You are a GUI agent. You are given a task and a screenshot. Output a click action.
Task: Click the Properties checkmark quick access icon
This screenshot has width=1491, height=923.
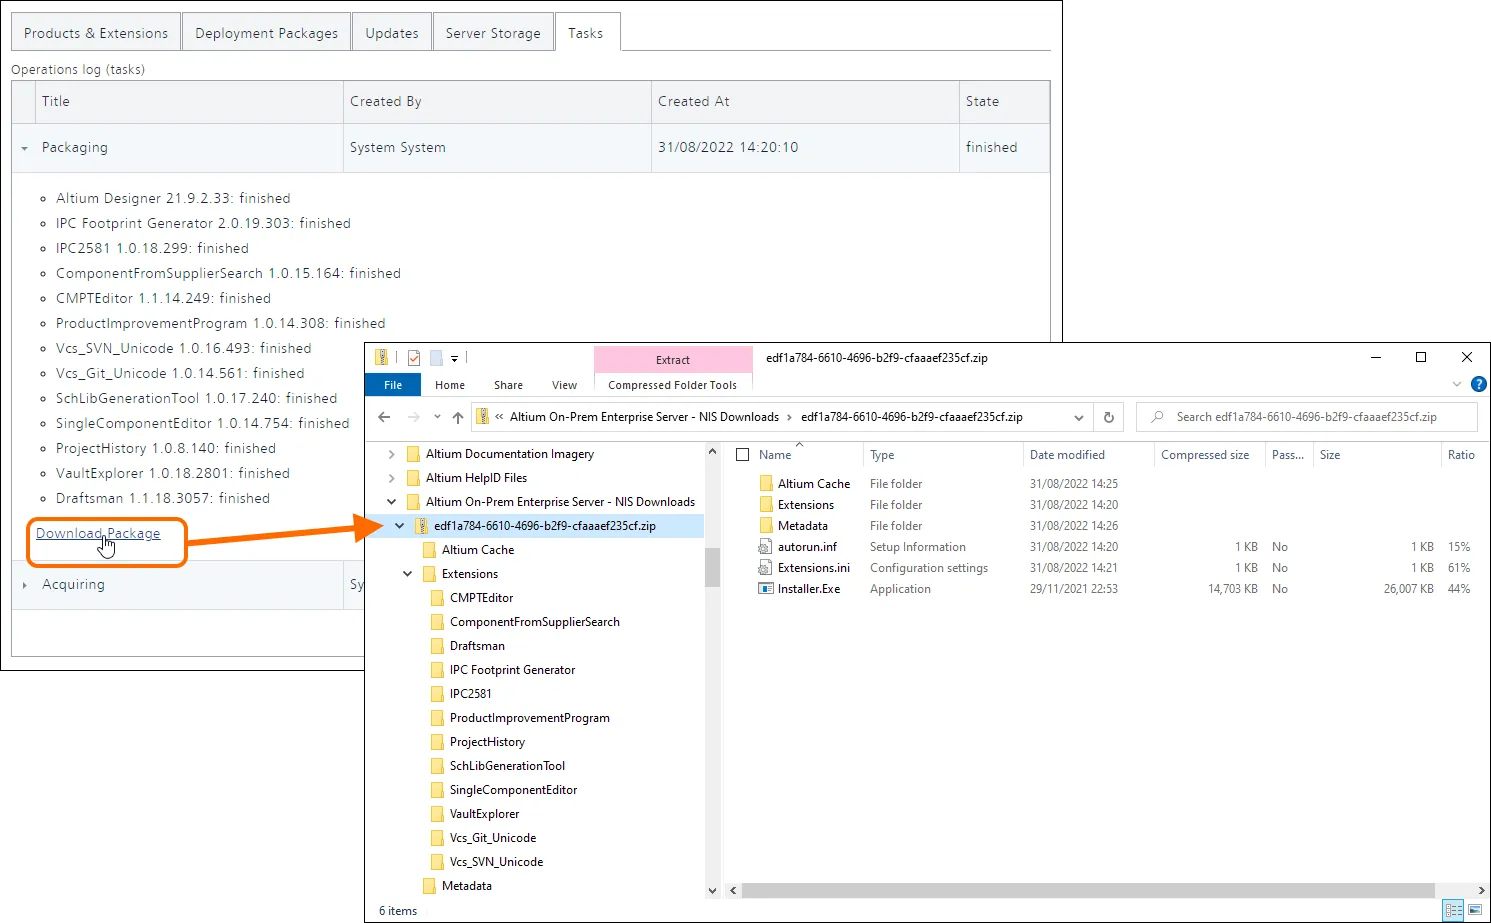(413, 357)
